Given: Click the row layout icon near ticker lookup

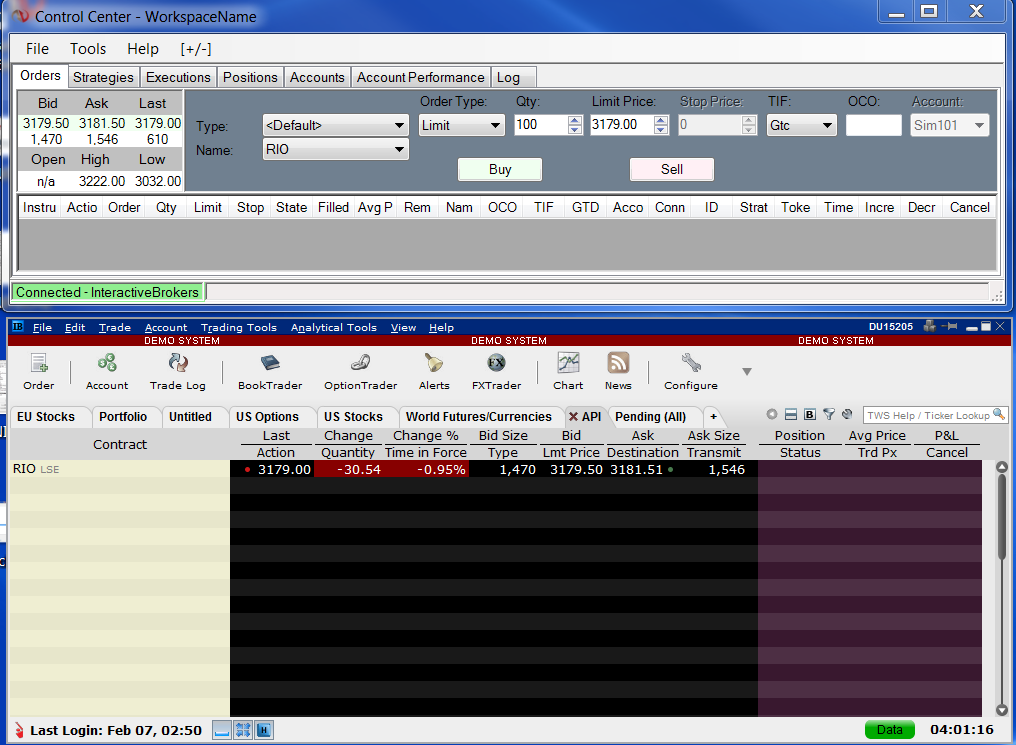Looking at the screenshot, I should (791, 415).
